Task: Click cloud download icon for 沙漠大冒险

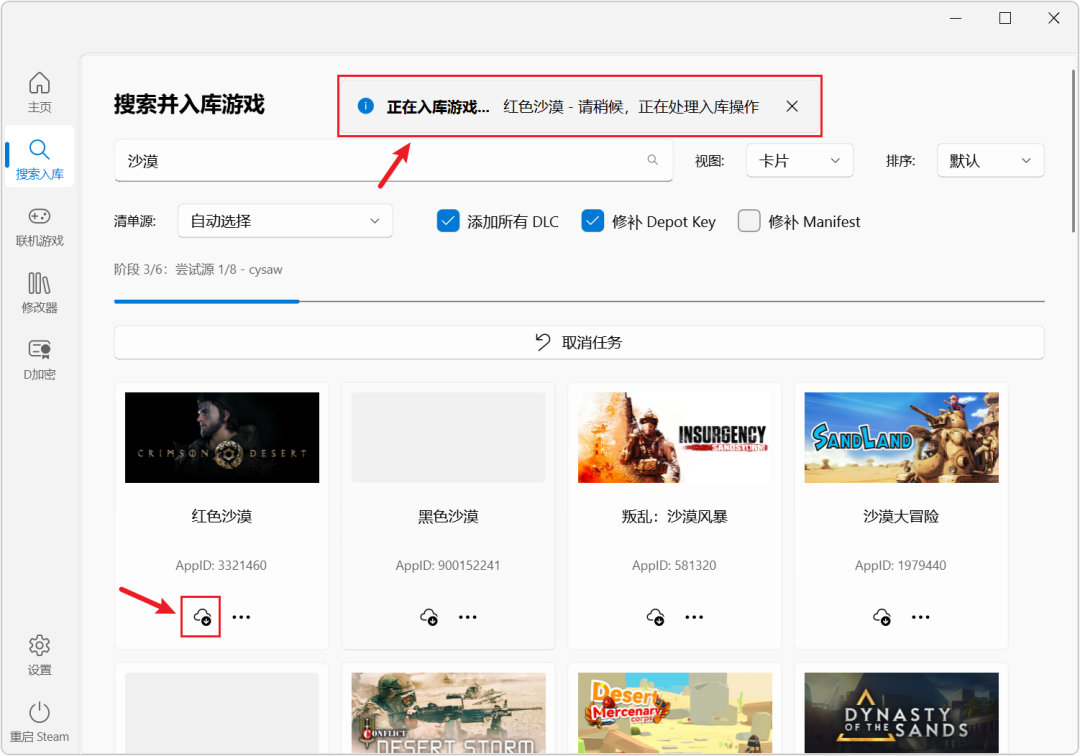Action: click(x=882, y=617)
